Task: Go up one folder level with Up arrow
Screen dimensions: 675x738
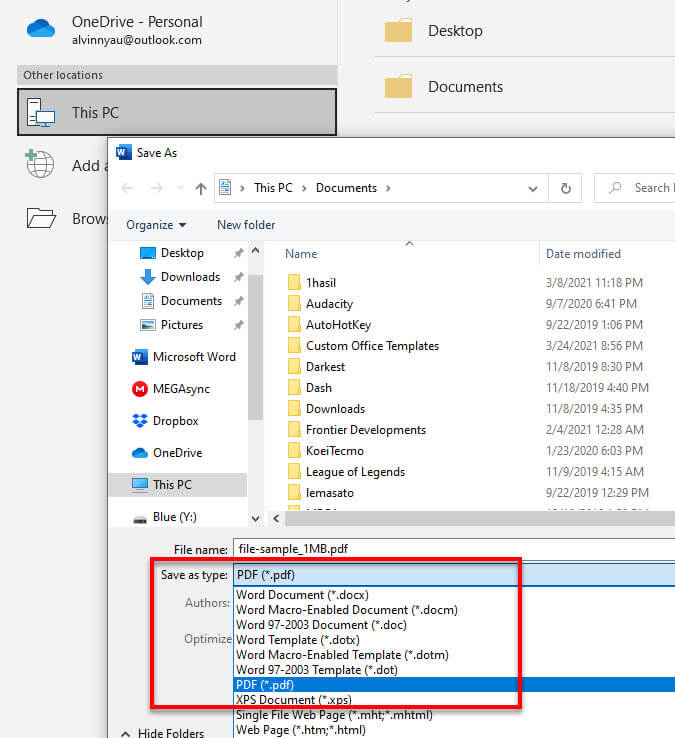Action: [201, 189]
